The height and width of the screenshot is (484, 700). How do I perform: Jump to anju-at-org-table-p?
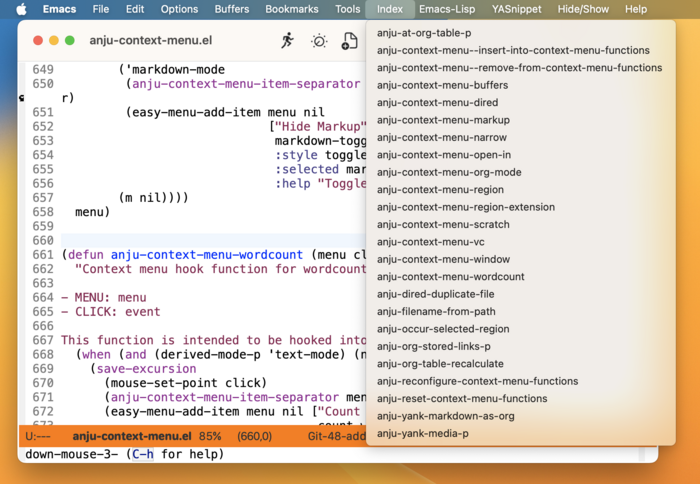click(x=521, y=33)
